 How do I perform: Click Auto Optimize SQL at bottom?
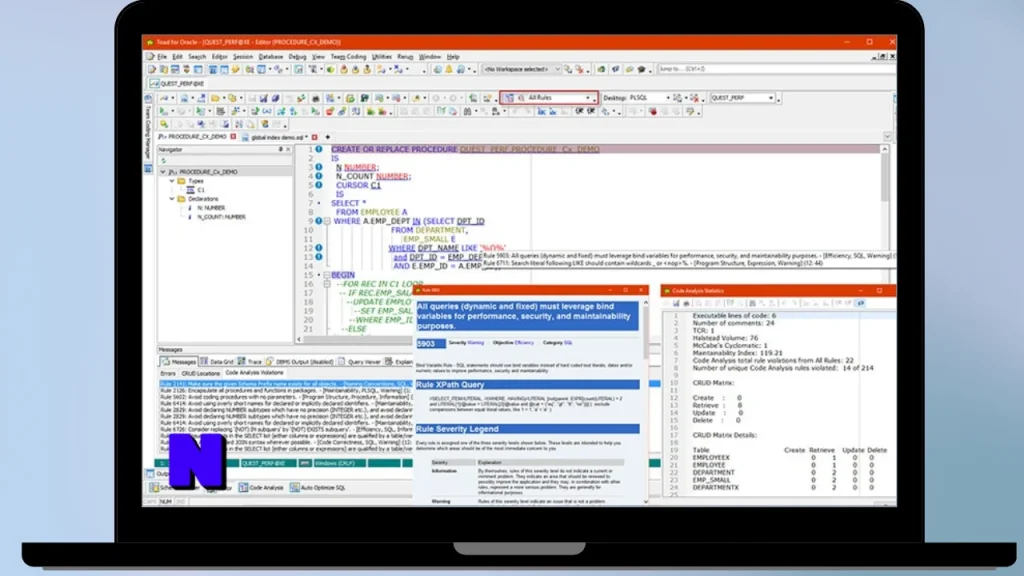(x=318, y=487)
